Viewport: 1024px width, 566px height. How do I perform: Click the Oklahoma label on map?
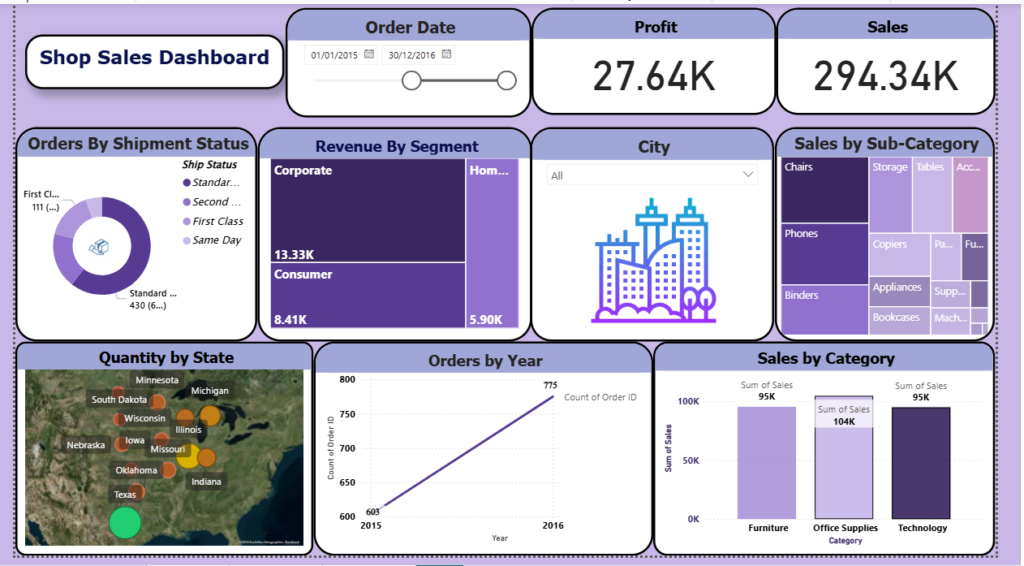[136, 470]
